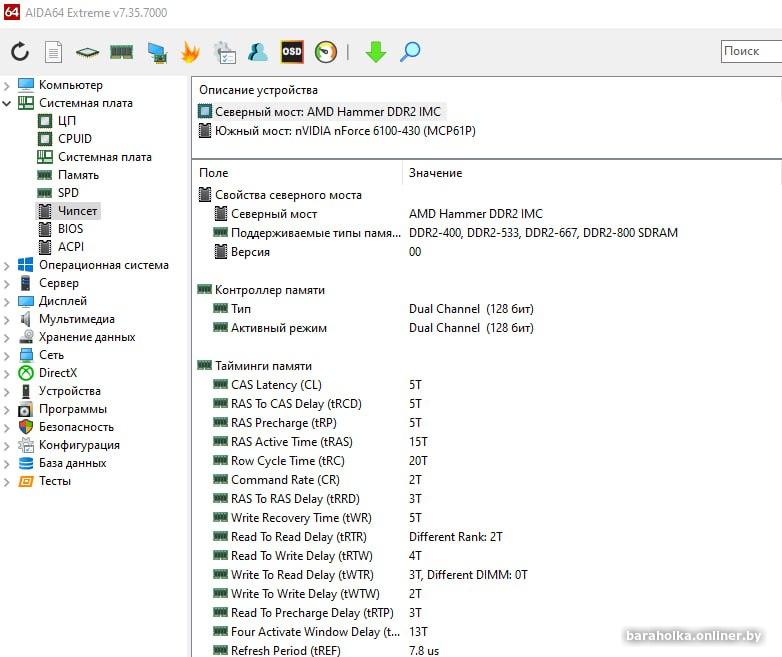Open ACPI in the tree
The image size is (782, 657).
pyautogui.click(x=71, y=246)
